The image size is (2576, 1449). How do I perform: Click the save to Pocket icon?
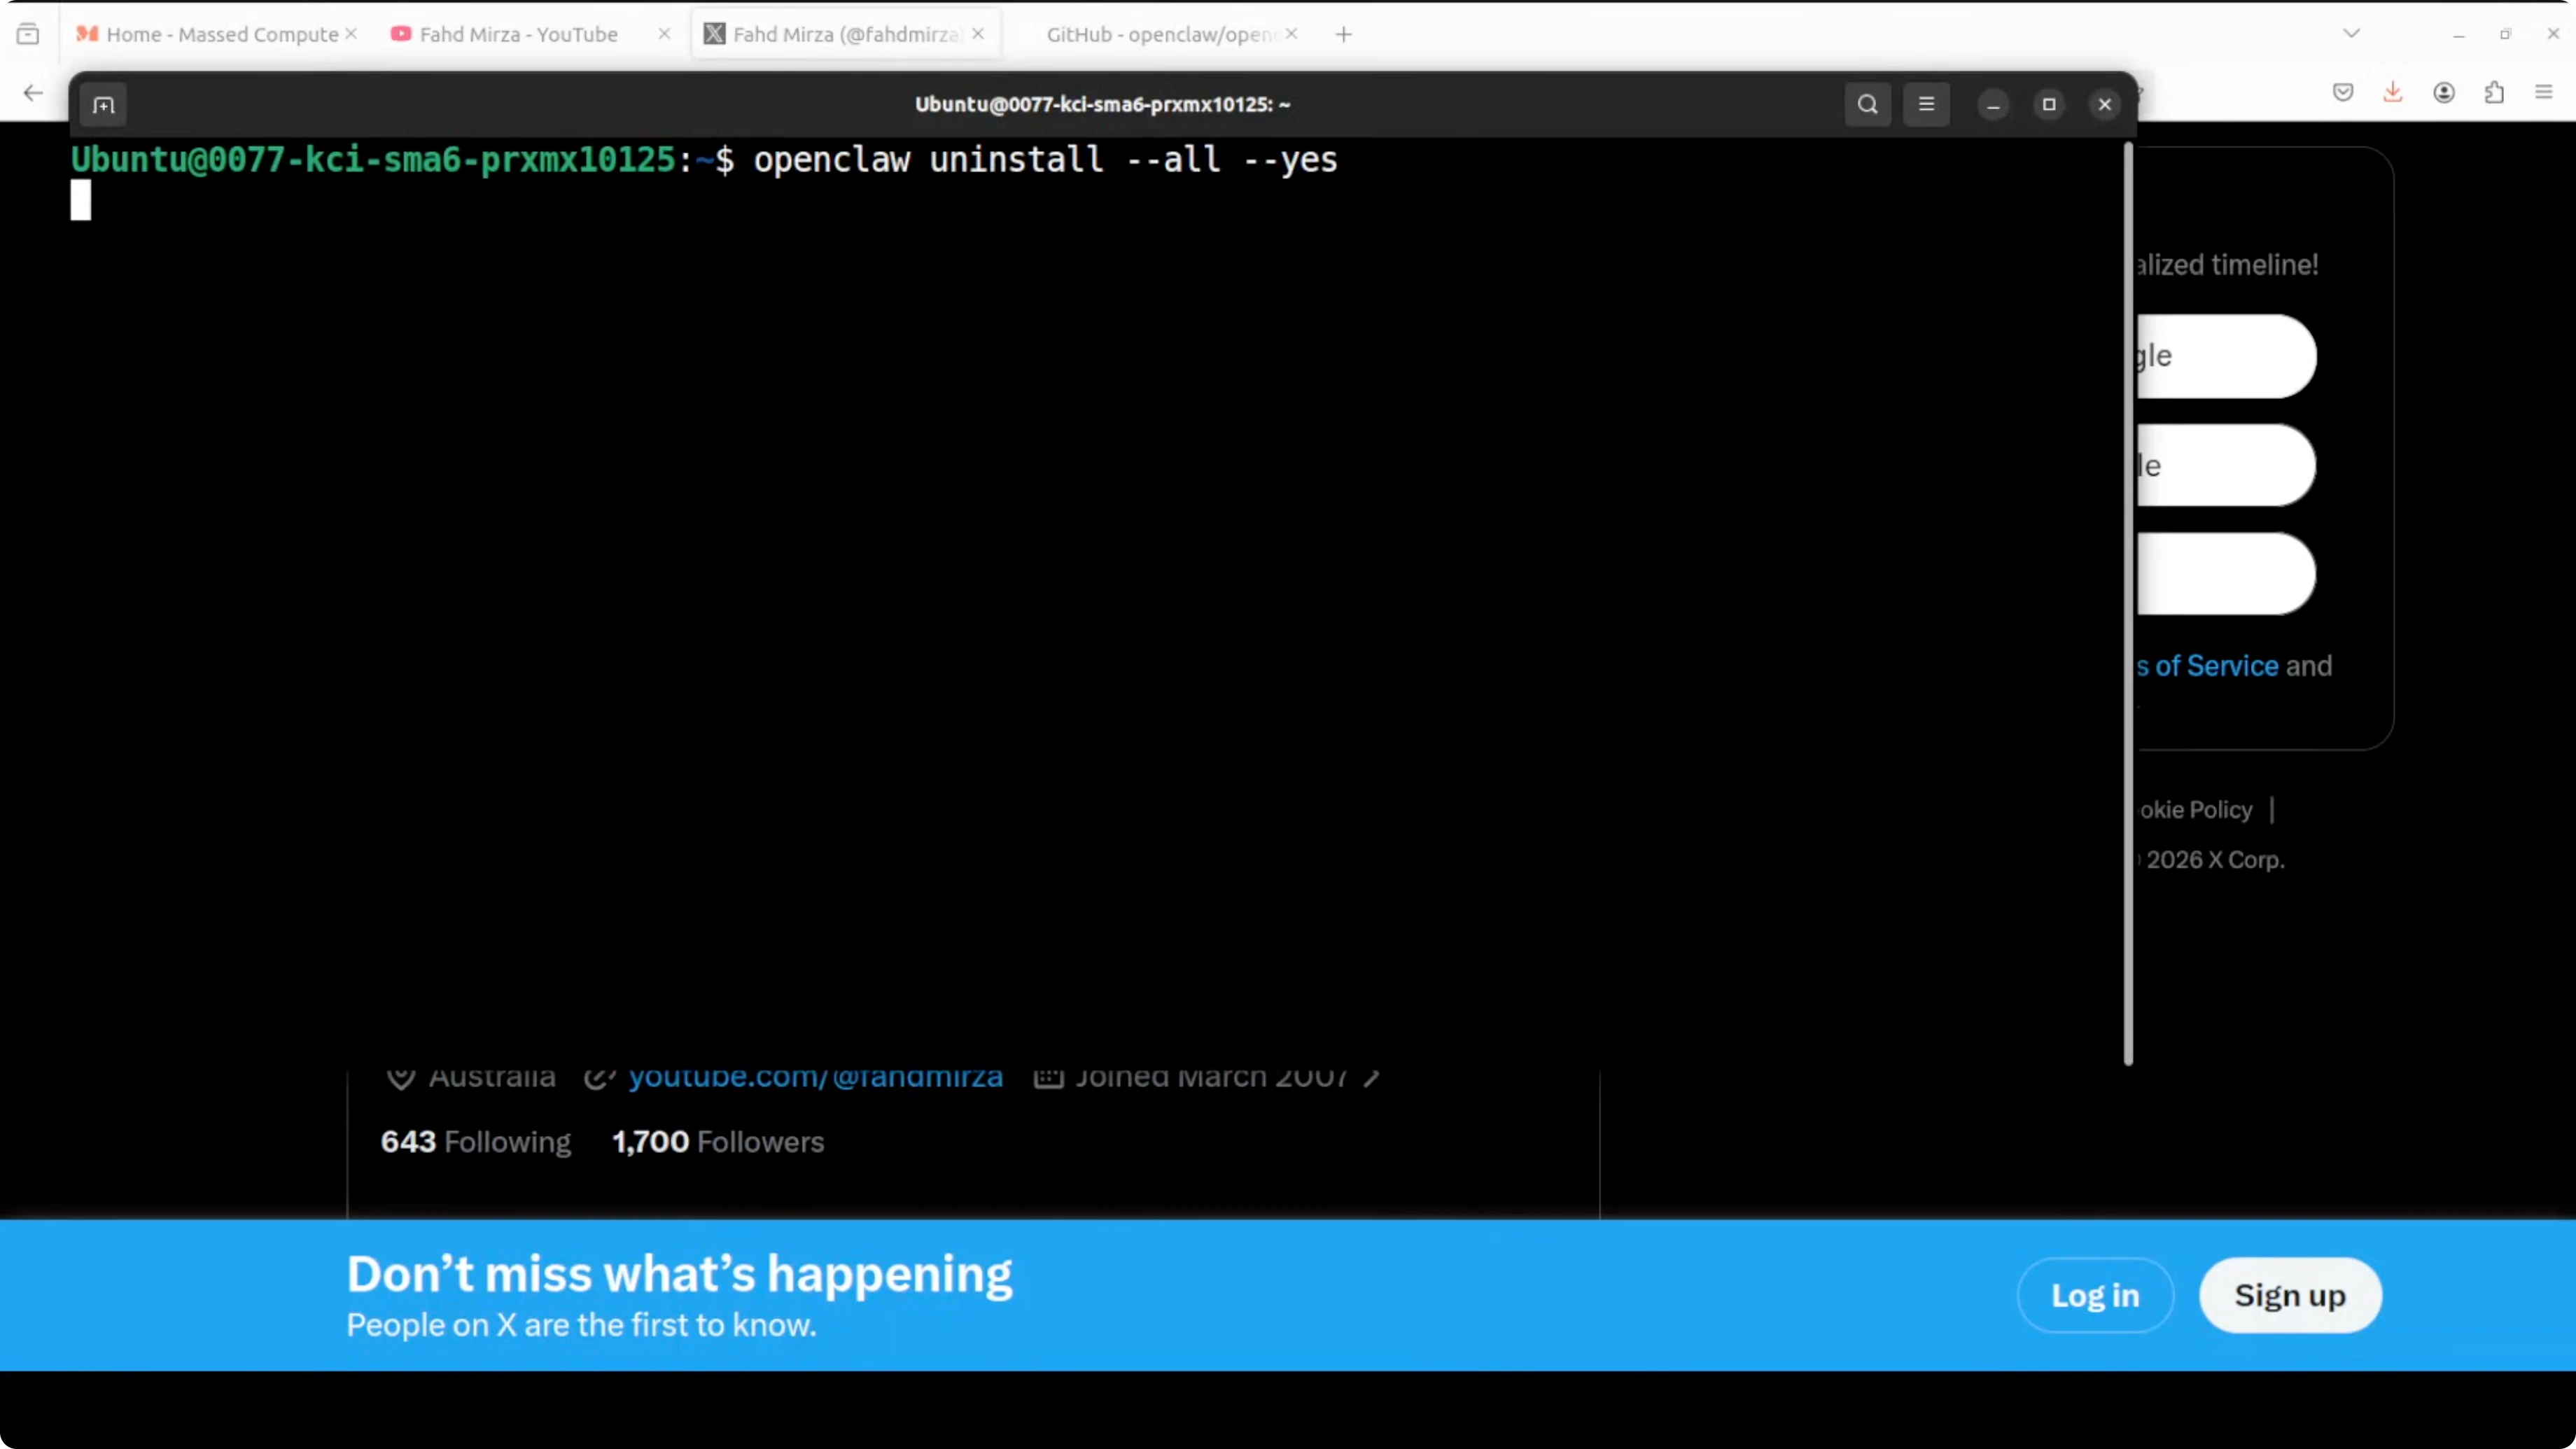[x=2342, y=92]
